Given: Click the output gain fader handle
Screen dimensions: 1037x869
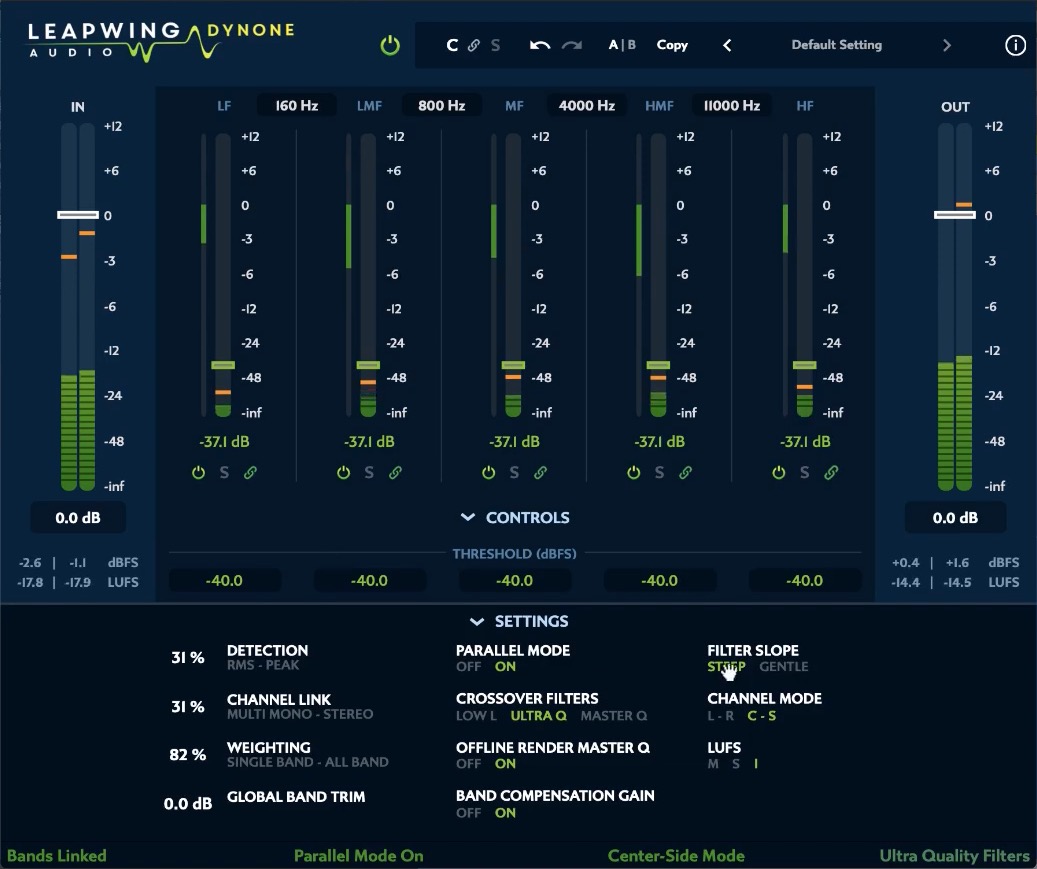Looking at the screenshot, I should tap(955, 215).
